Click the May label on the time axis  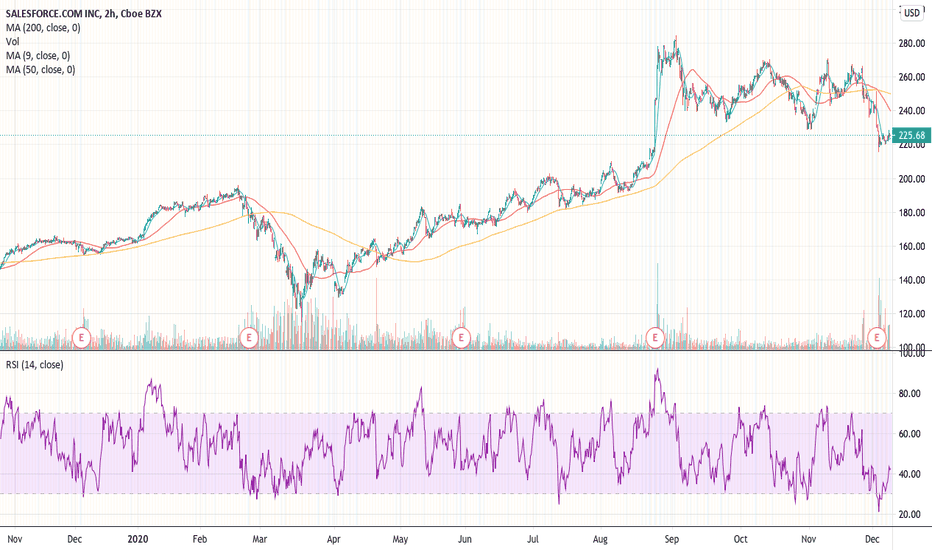click(x=400, y=539)
